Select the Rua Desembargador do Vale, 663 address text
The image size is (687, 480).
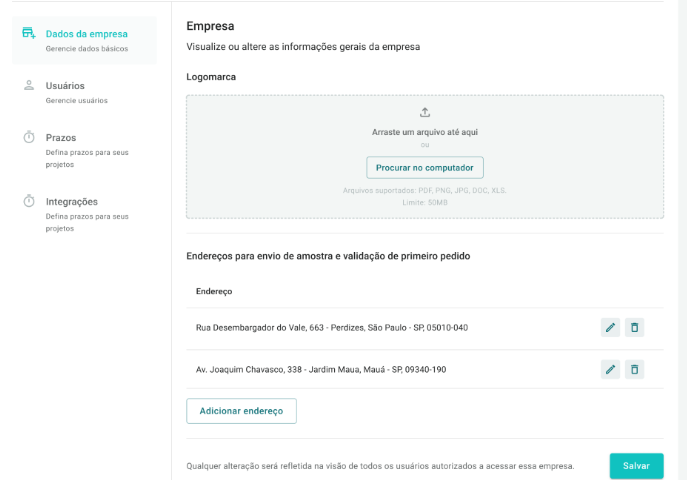click(332, 328)
